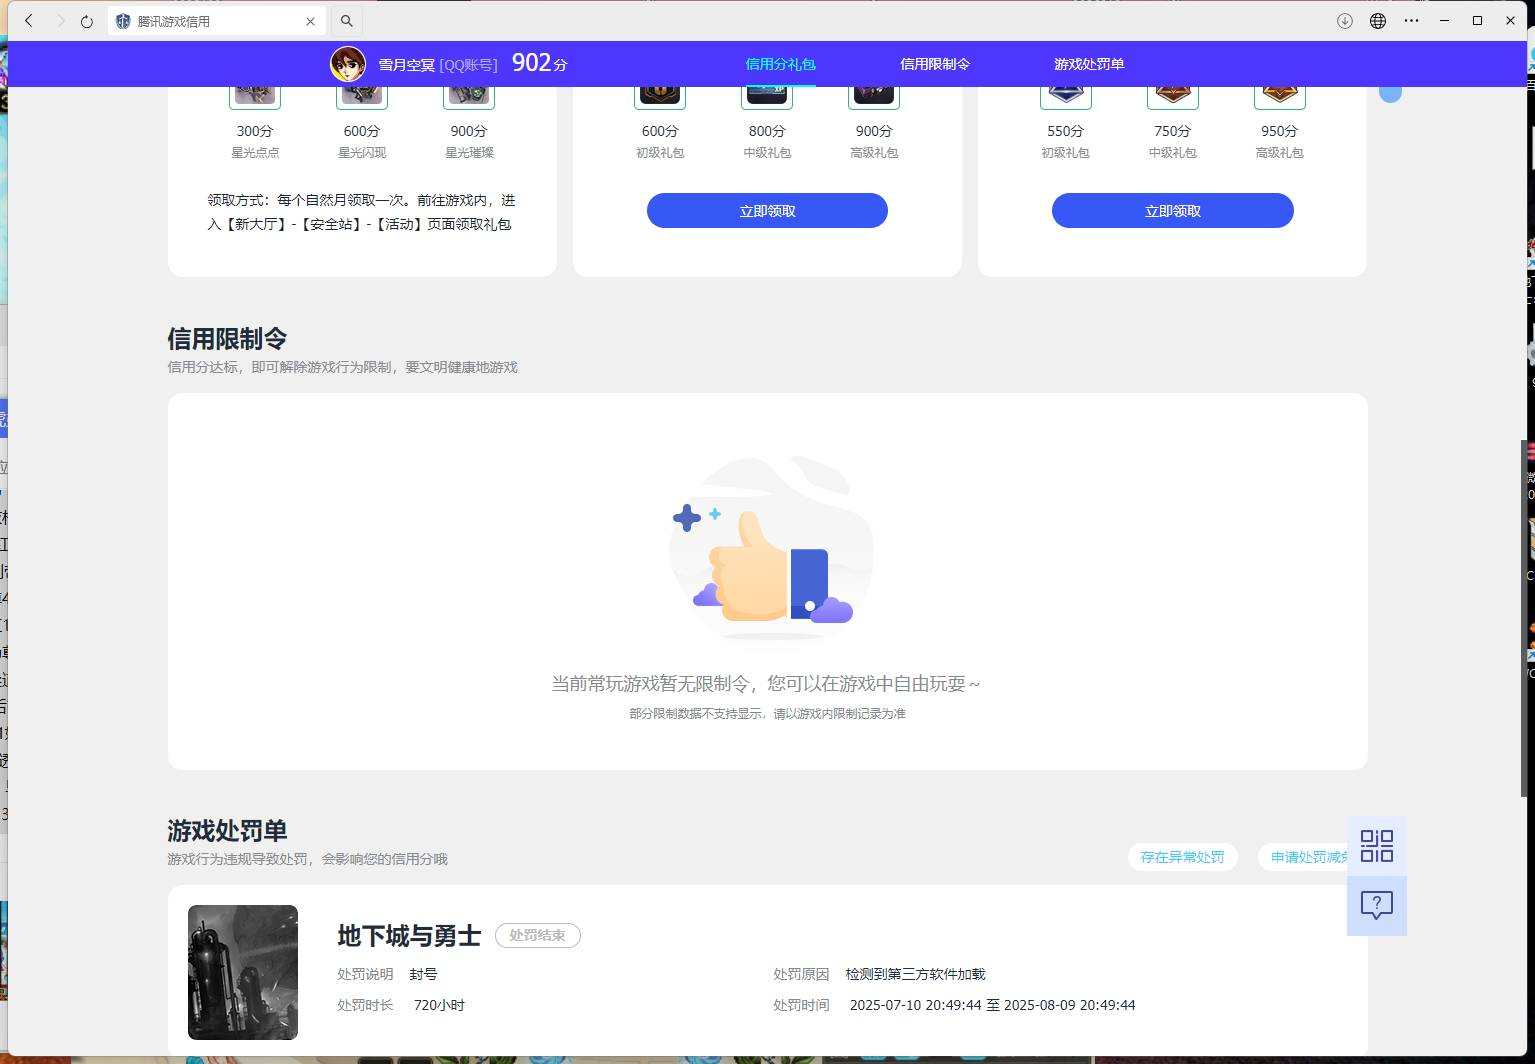Switch to the 信用限制令 tab
Image resolution: width=1535 pixels, height=1064 pixels.
point(935,64)
